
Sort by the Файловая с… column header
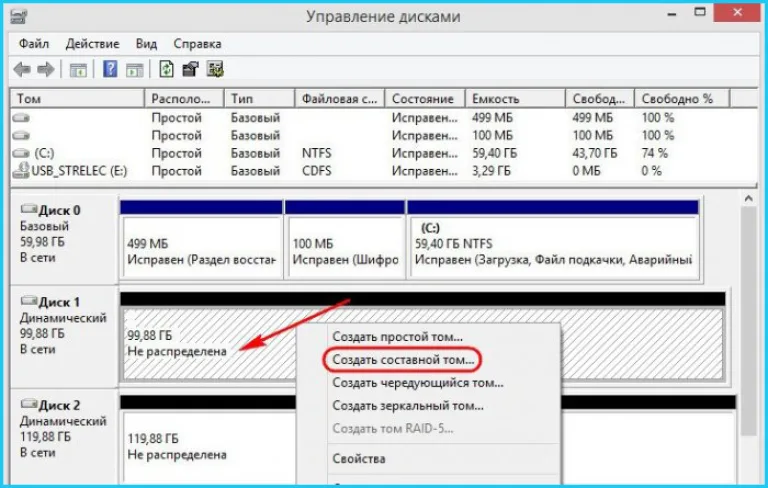click(340, 98)
